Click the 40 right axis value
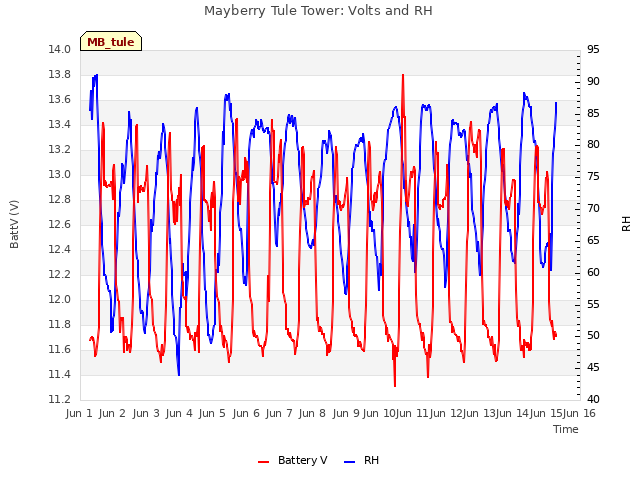This screenshot has width=640, height=480. [x=593, y=400]
